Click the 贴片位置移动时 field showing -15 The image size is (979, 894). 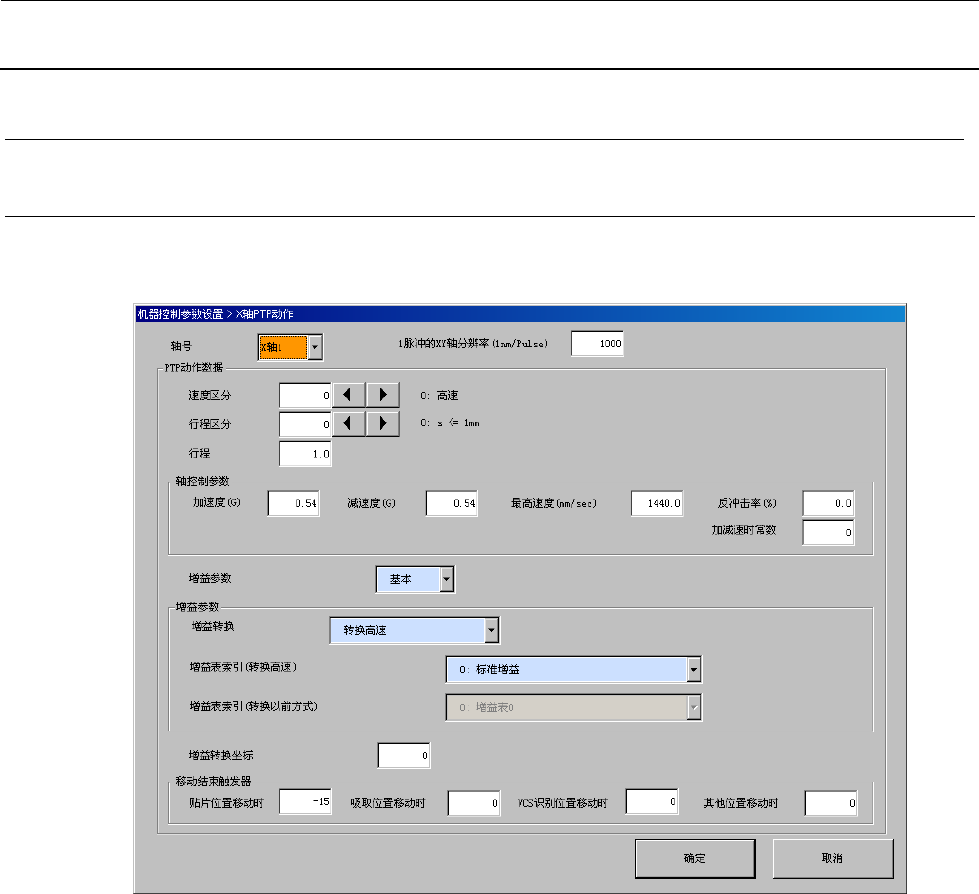pyautogui.click(x=306, y=803)
